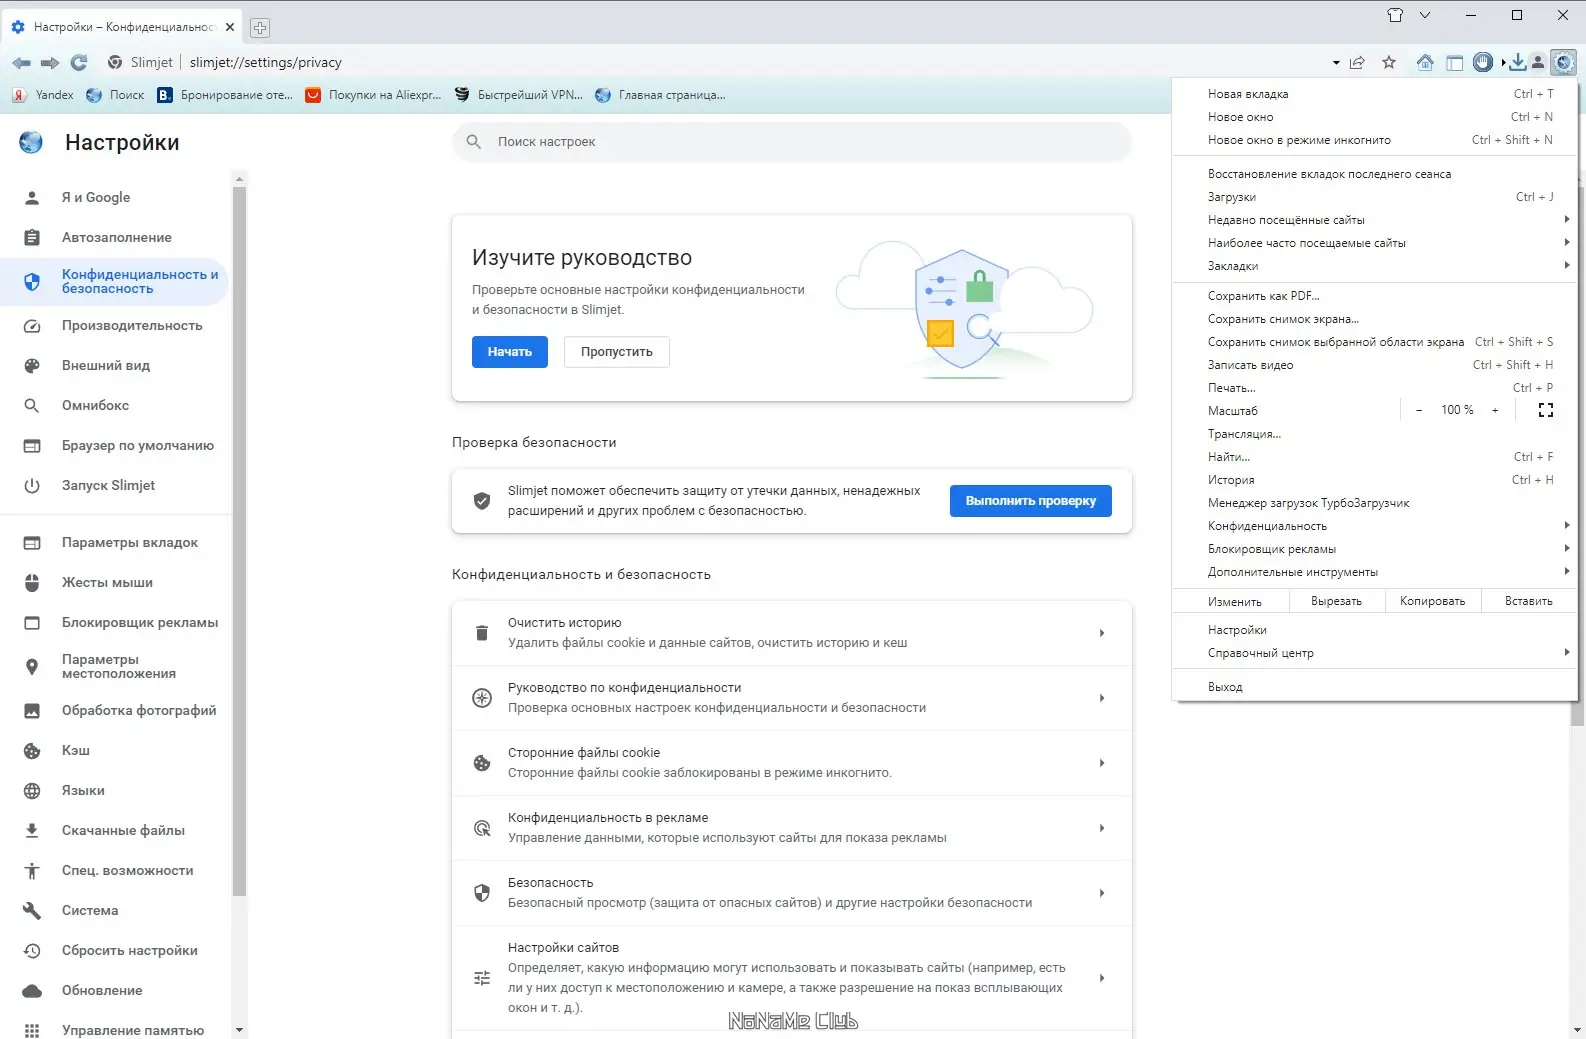The width and height of the screenshot is (1586, 1039).
Task: Click the share page icon in address bar
Action: [1357, 62]
